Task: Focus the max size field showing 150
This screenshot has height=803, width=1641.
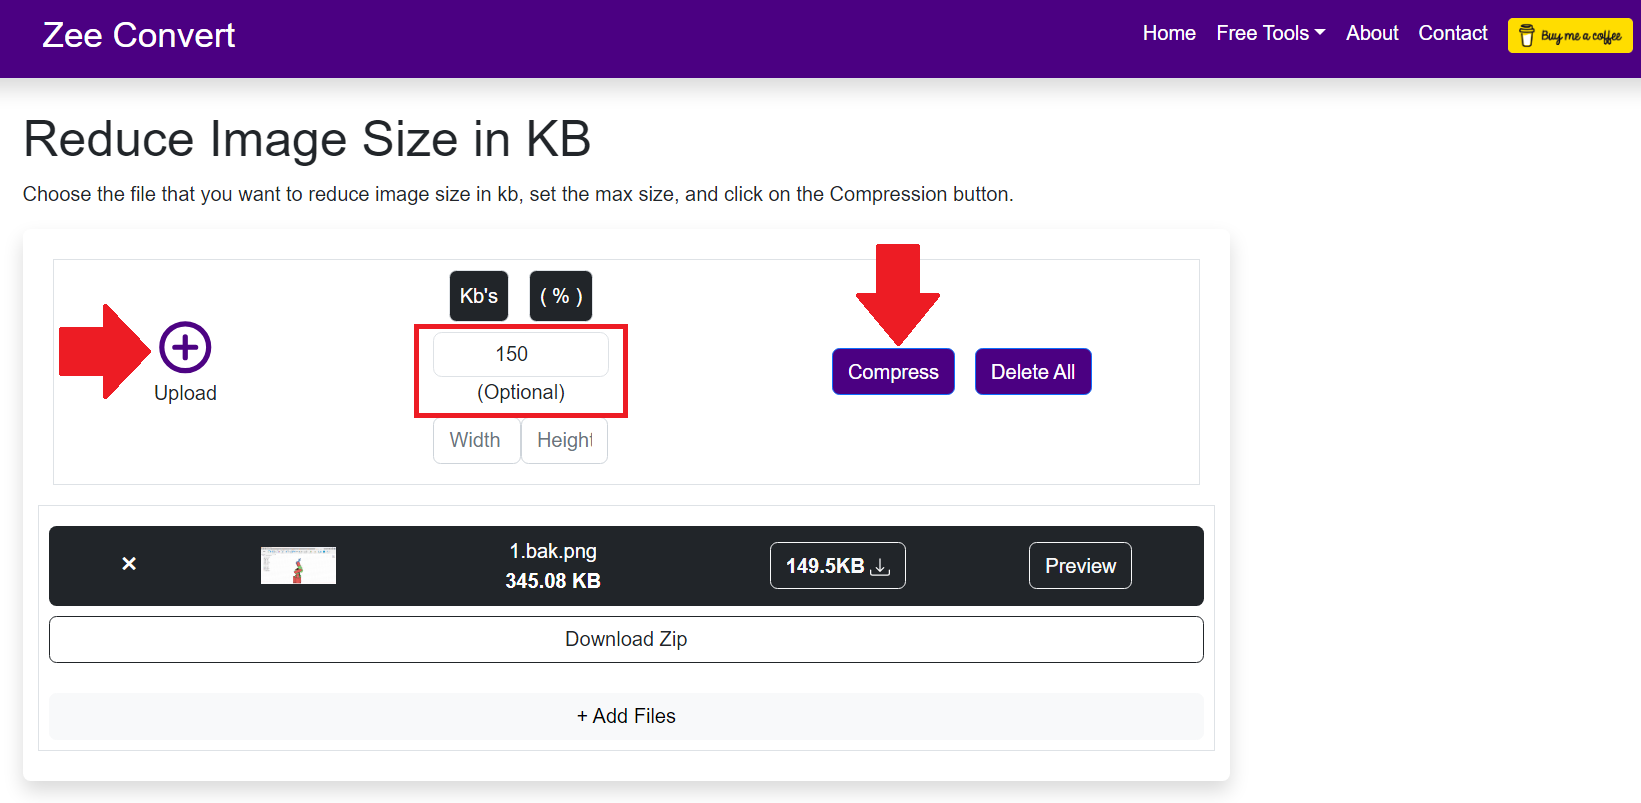Action: pyautogui.click(x=520, y=354)
